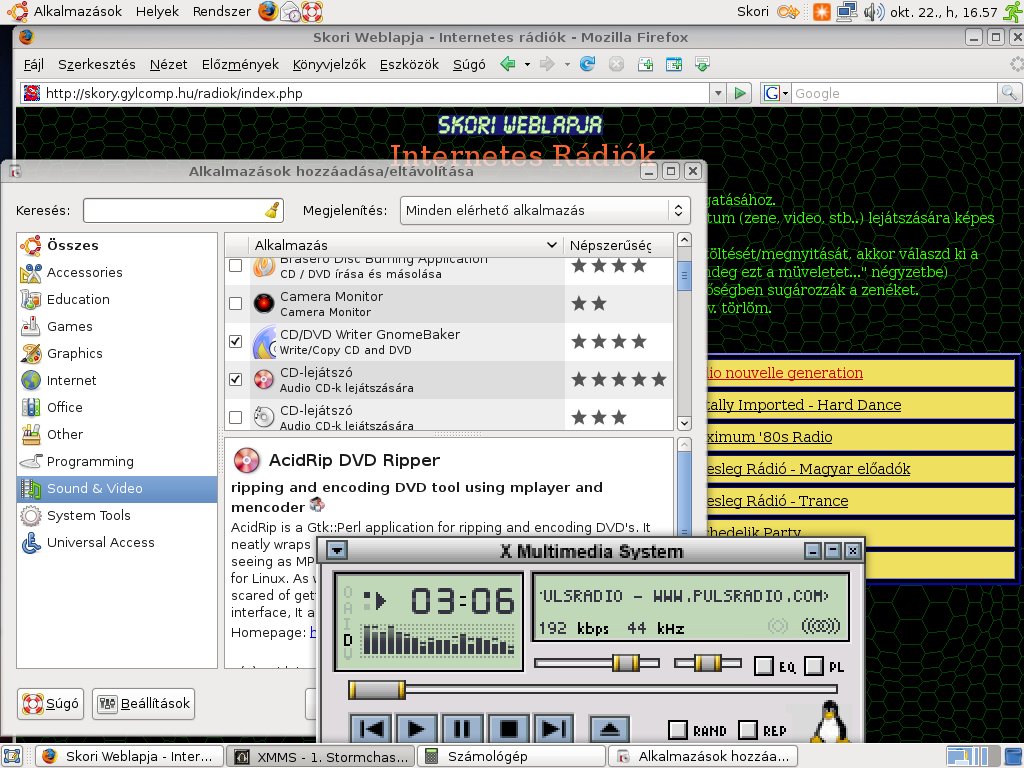Toggle the XMMS EQ button
The height and width of the screenshot is (768, 1024).
765,666
